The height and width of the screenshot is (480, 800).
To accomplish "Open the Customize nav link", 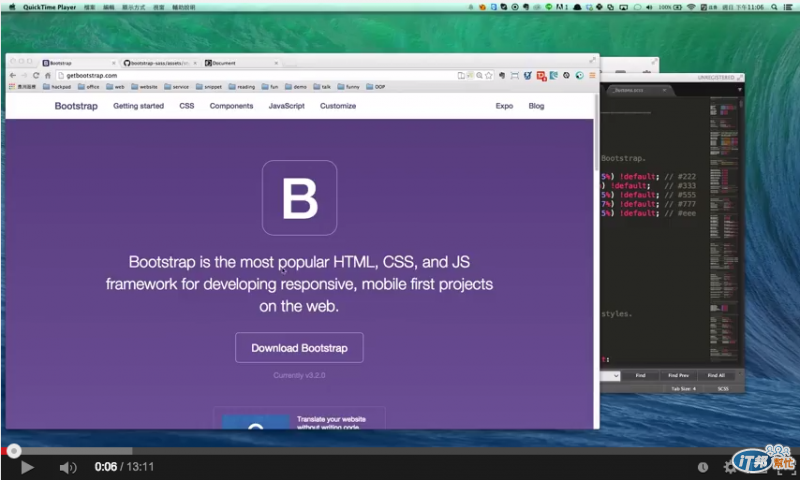I will tap(338, 106).
